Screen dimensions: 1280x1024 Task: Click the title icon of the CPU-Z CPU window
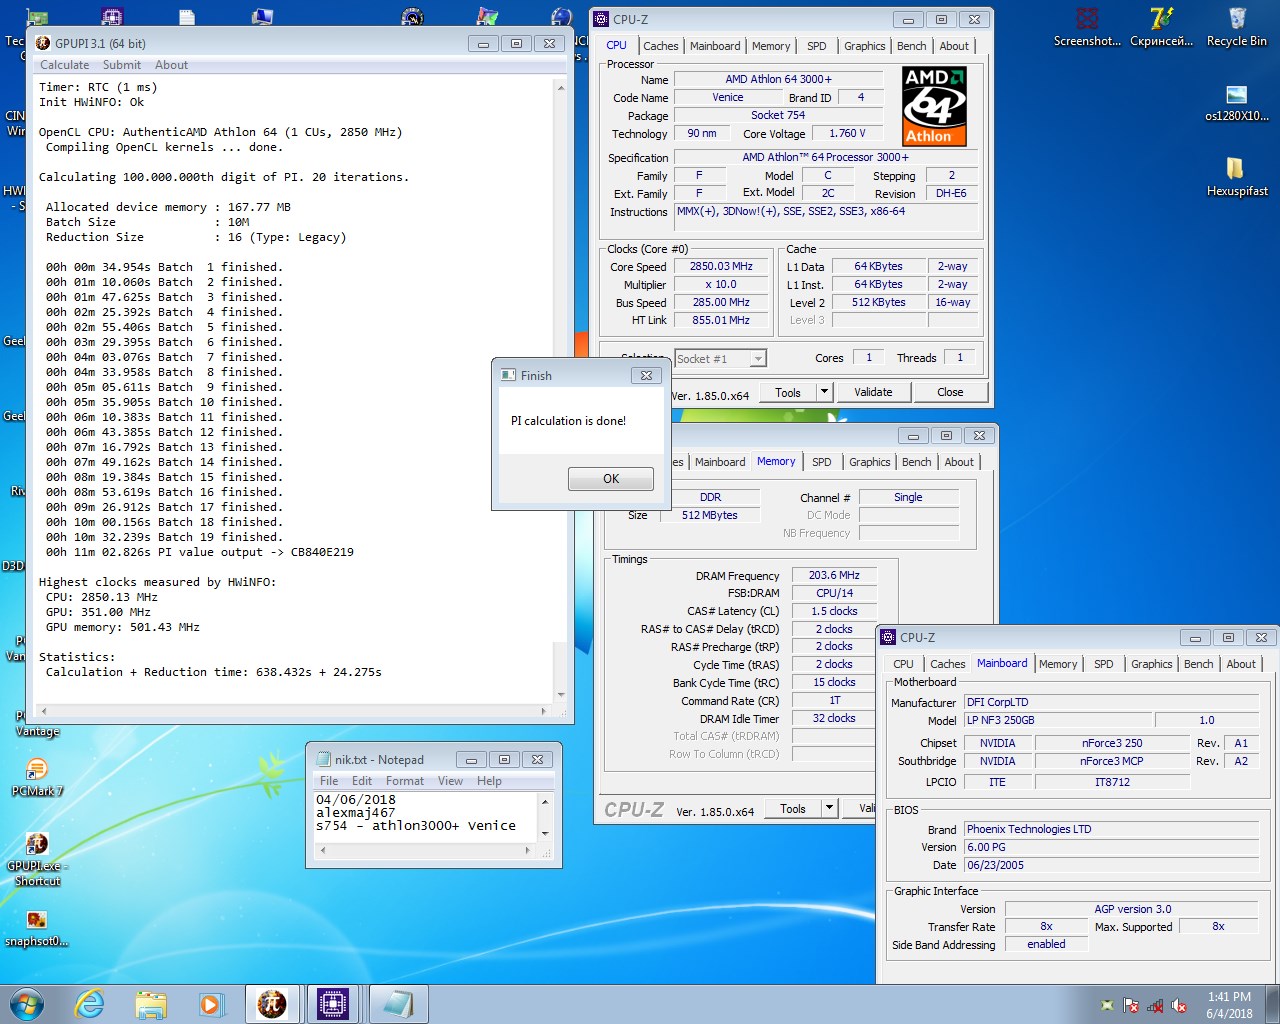click(601, 19)
